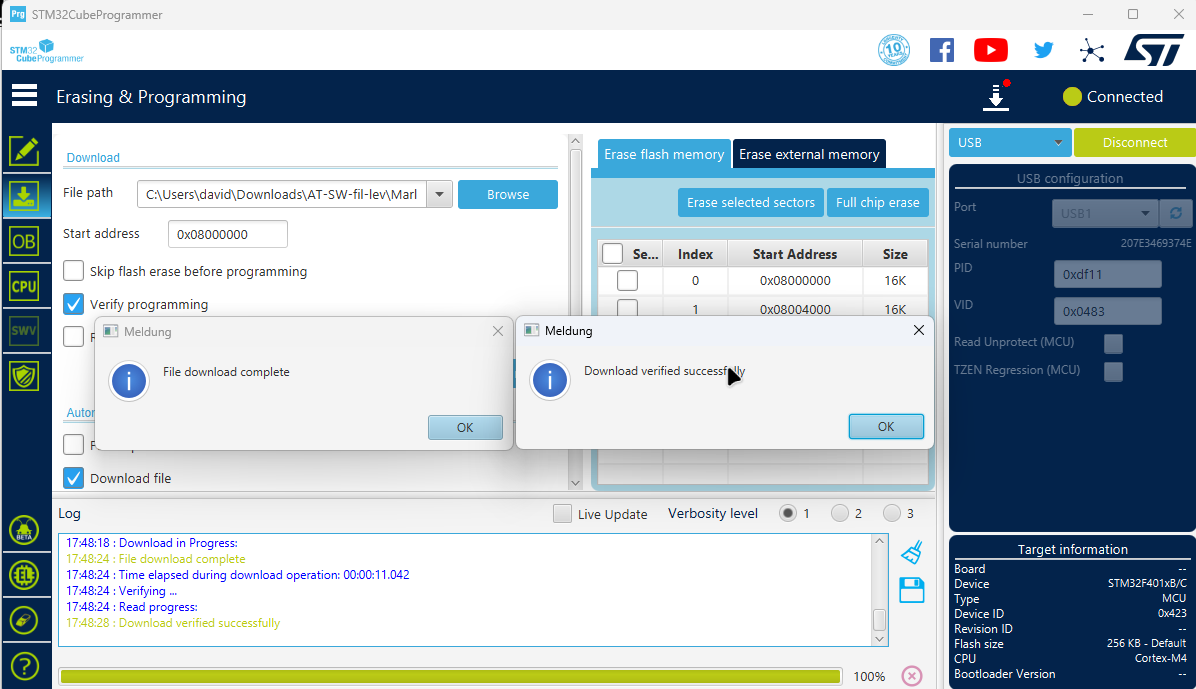Expand the file path dropdown arrow
The image size is (1196, 689).
tap(439, 194)
